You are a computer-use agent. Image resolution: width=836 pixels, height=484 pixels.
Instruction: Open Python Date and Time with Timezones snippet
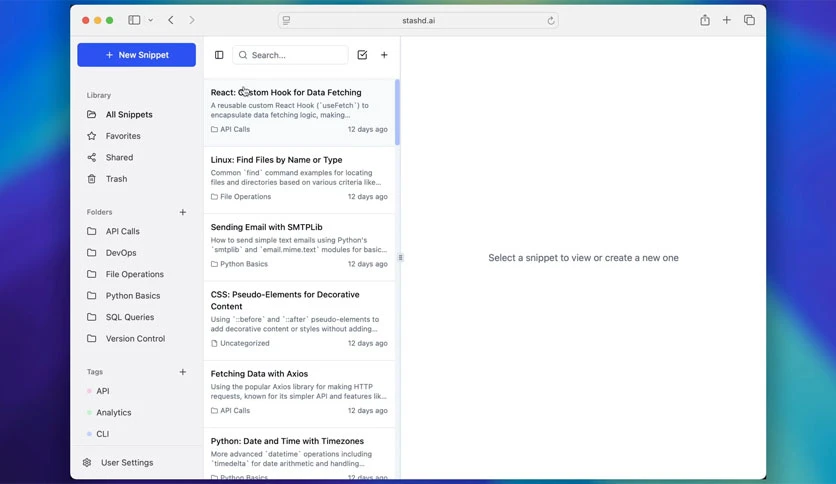coord(299,453)
